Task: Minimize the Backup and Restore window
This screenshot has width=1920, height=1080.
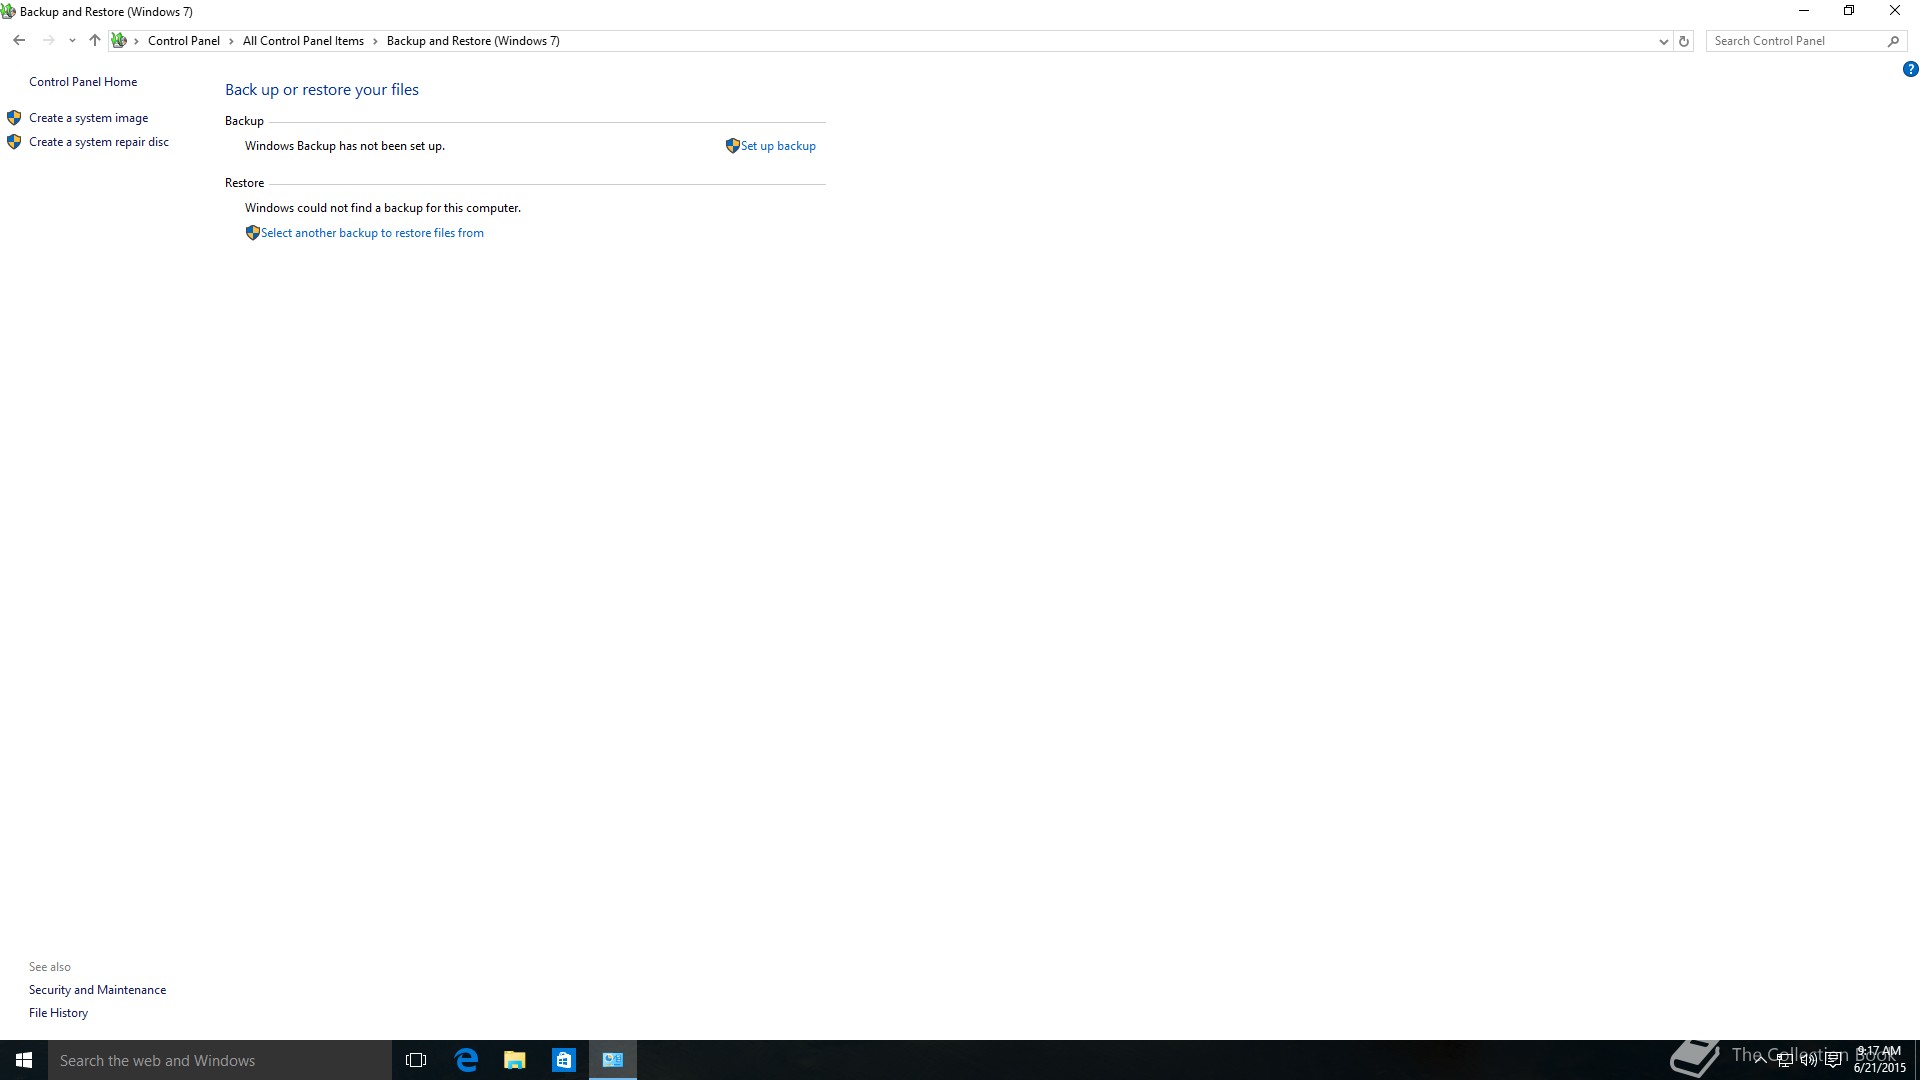Action: coord(1804,11)
